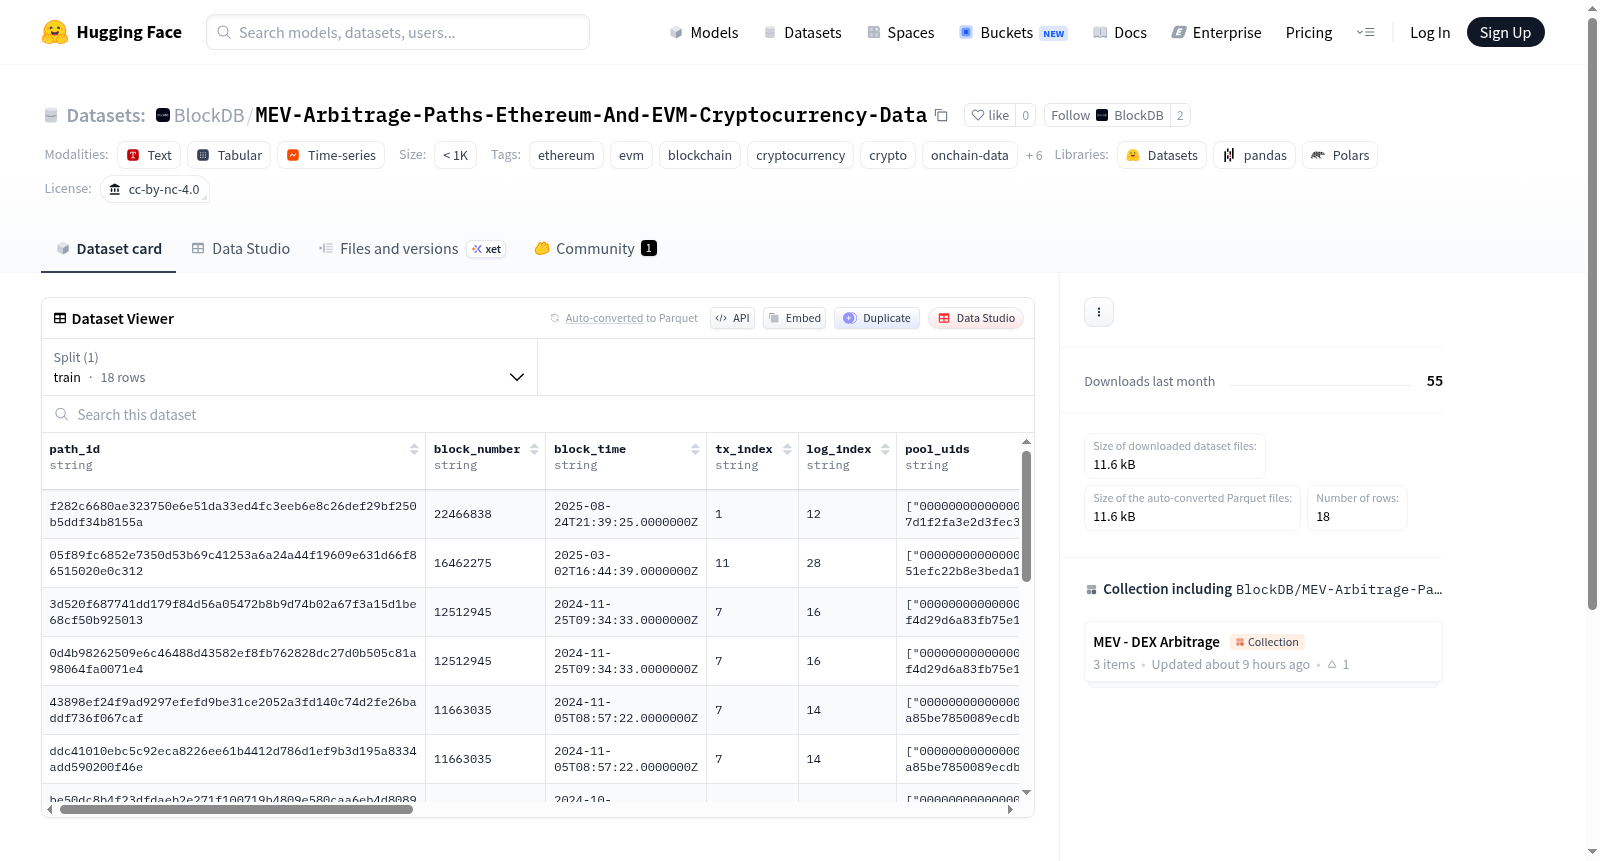
Task: Click the search magnifier in dataset search
Action: [62, 414]
